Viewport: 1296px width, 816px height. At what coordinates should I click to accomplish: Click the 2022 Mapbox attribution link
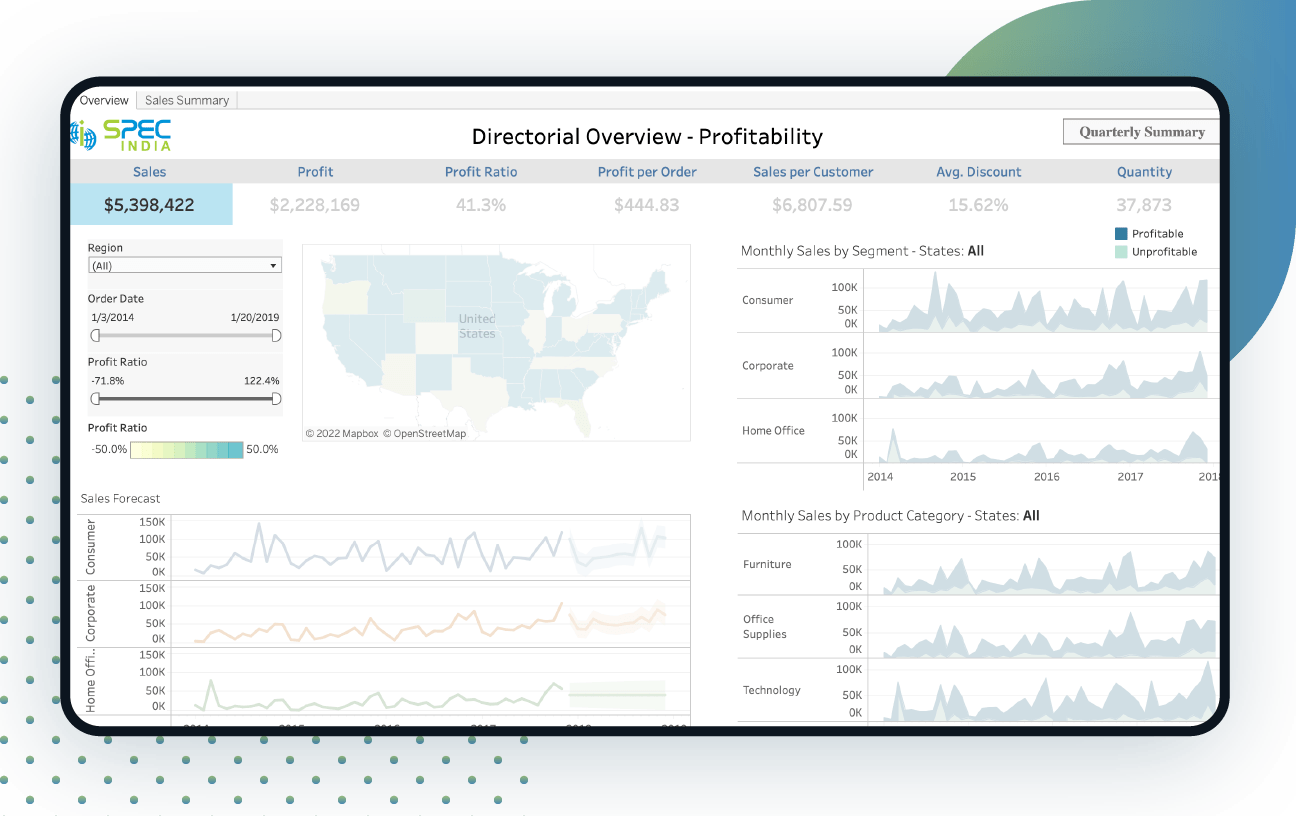342,434
